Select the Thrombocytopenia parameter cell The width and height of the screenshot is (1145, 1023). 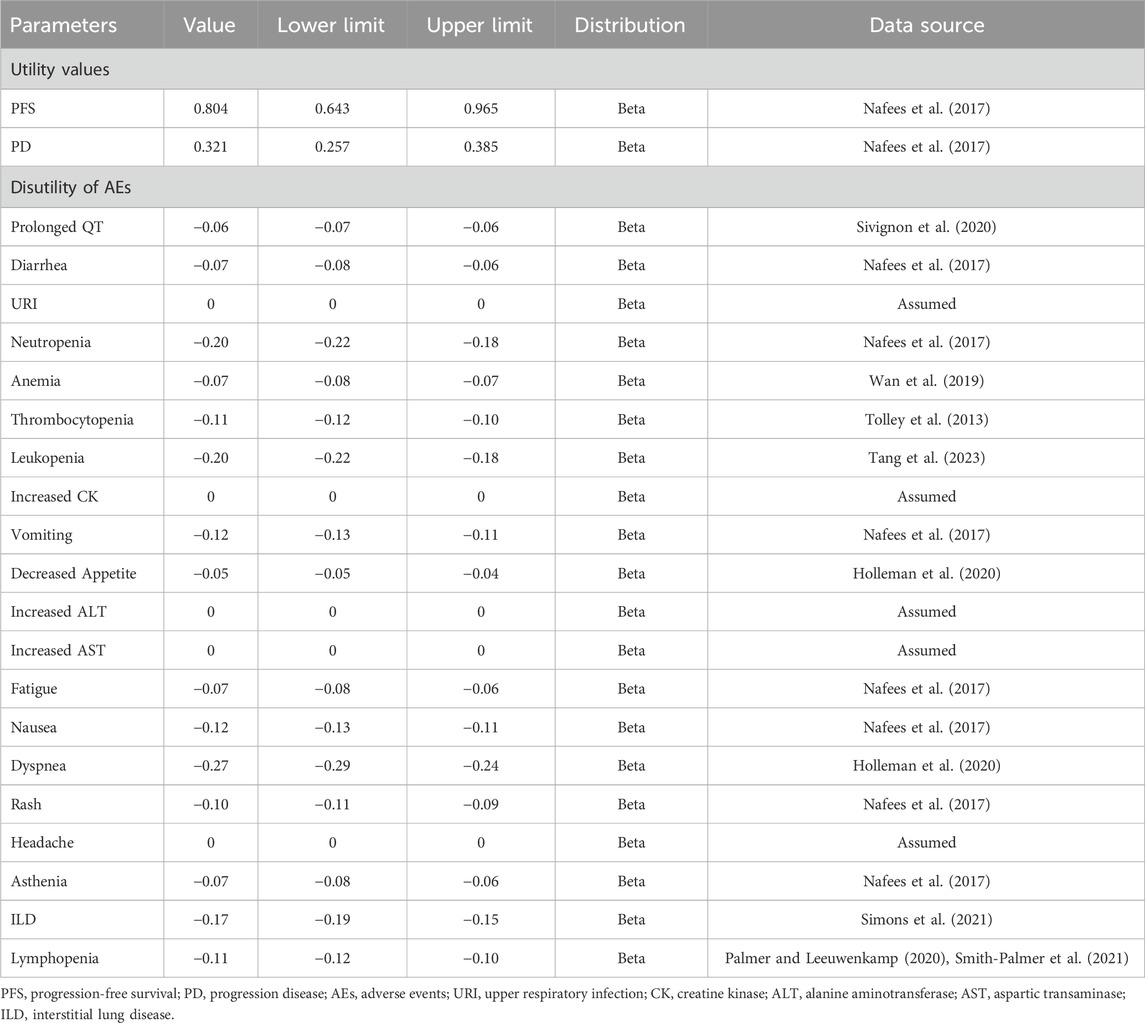click(x=71, y=420)
